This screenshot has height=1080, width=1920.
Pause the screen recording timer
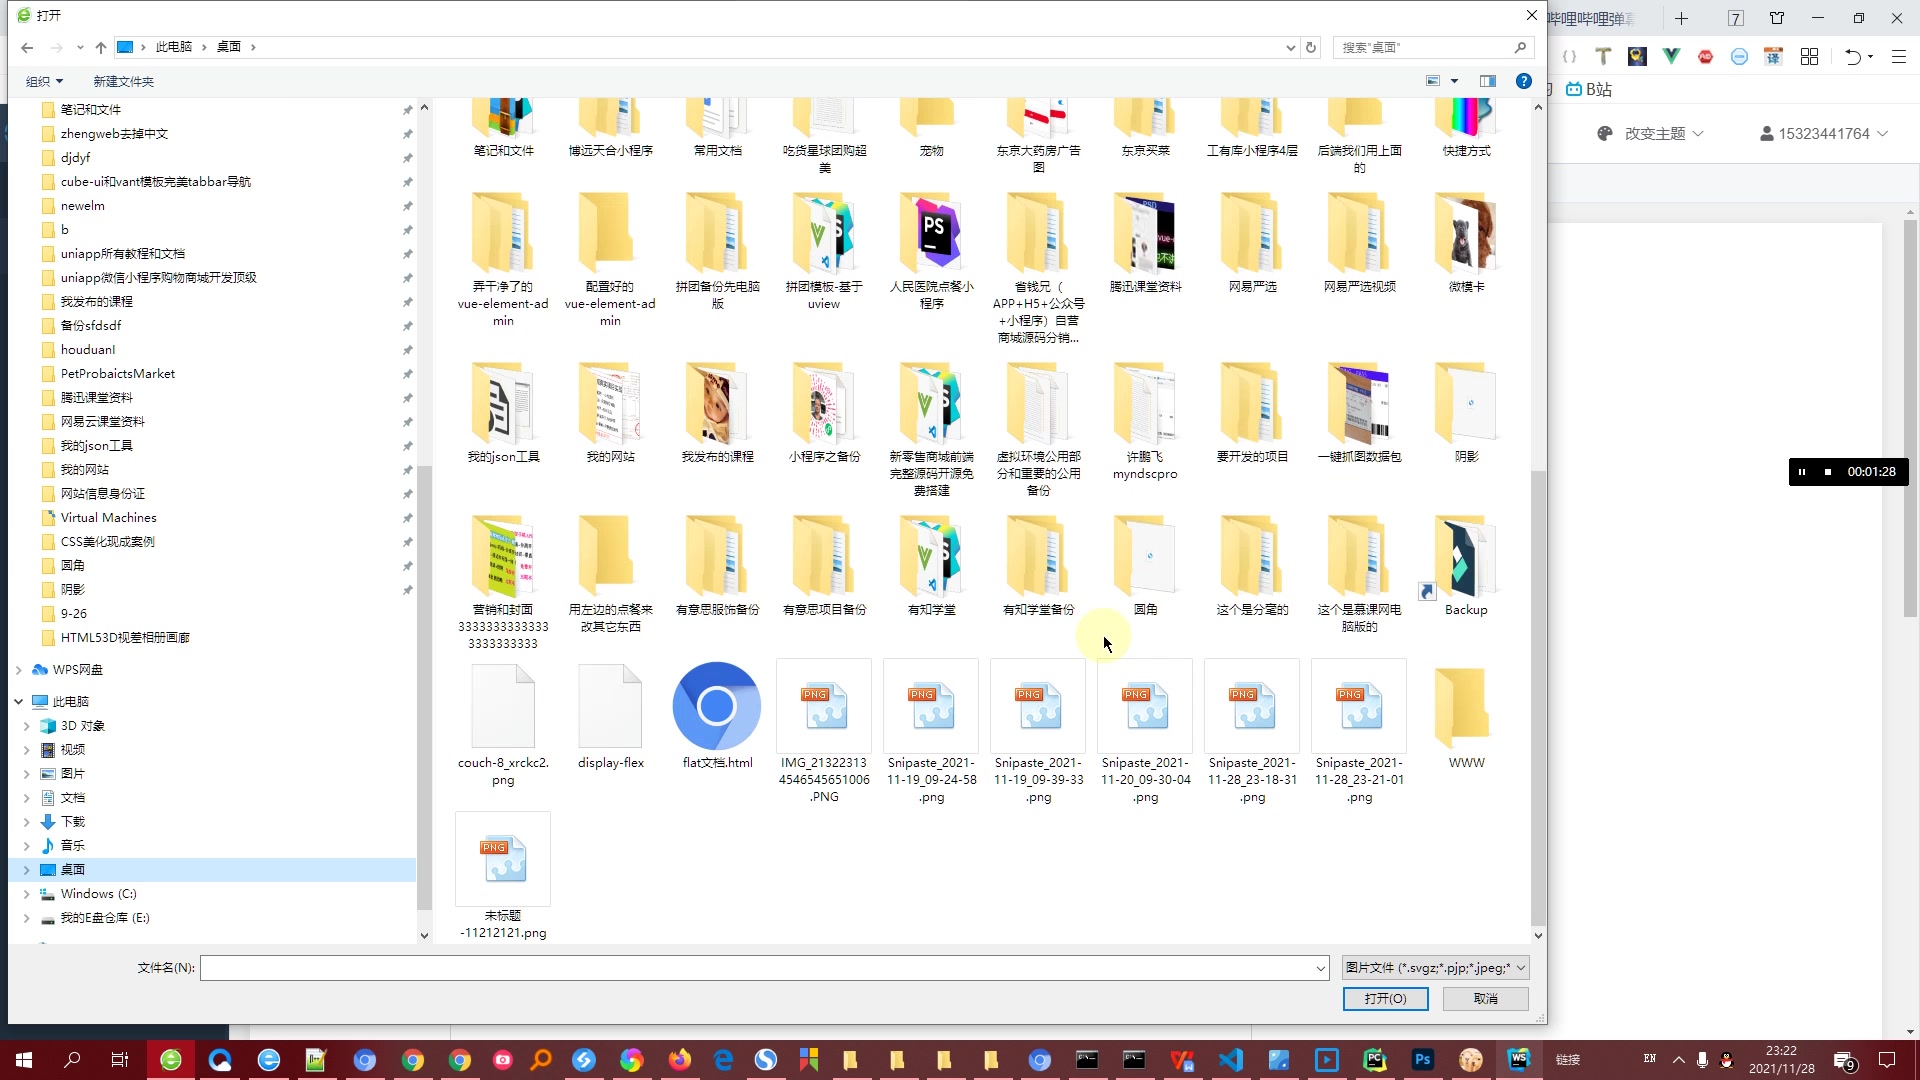1802,472
